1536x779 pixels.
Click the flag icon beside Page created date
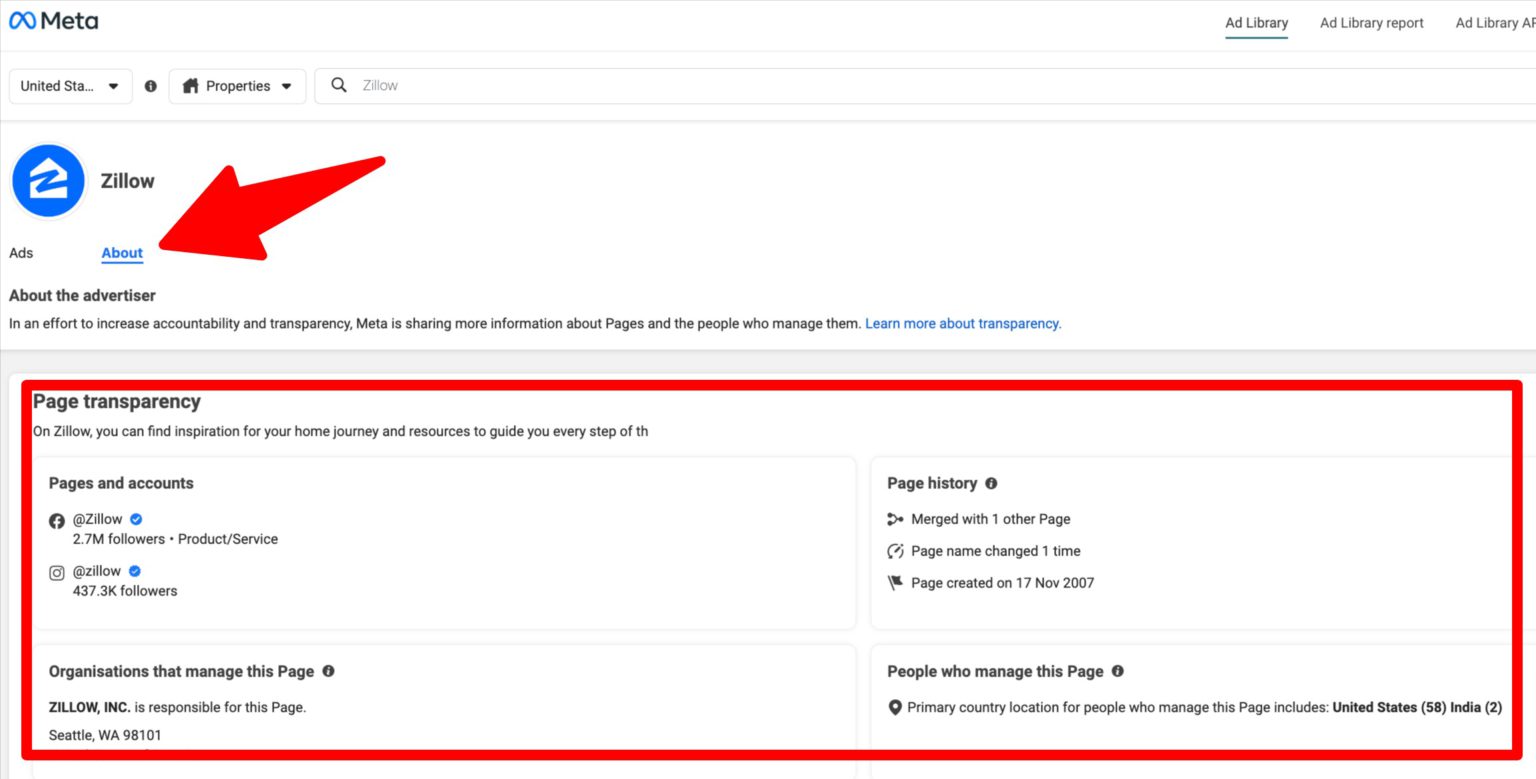[x=894, y=582]
